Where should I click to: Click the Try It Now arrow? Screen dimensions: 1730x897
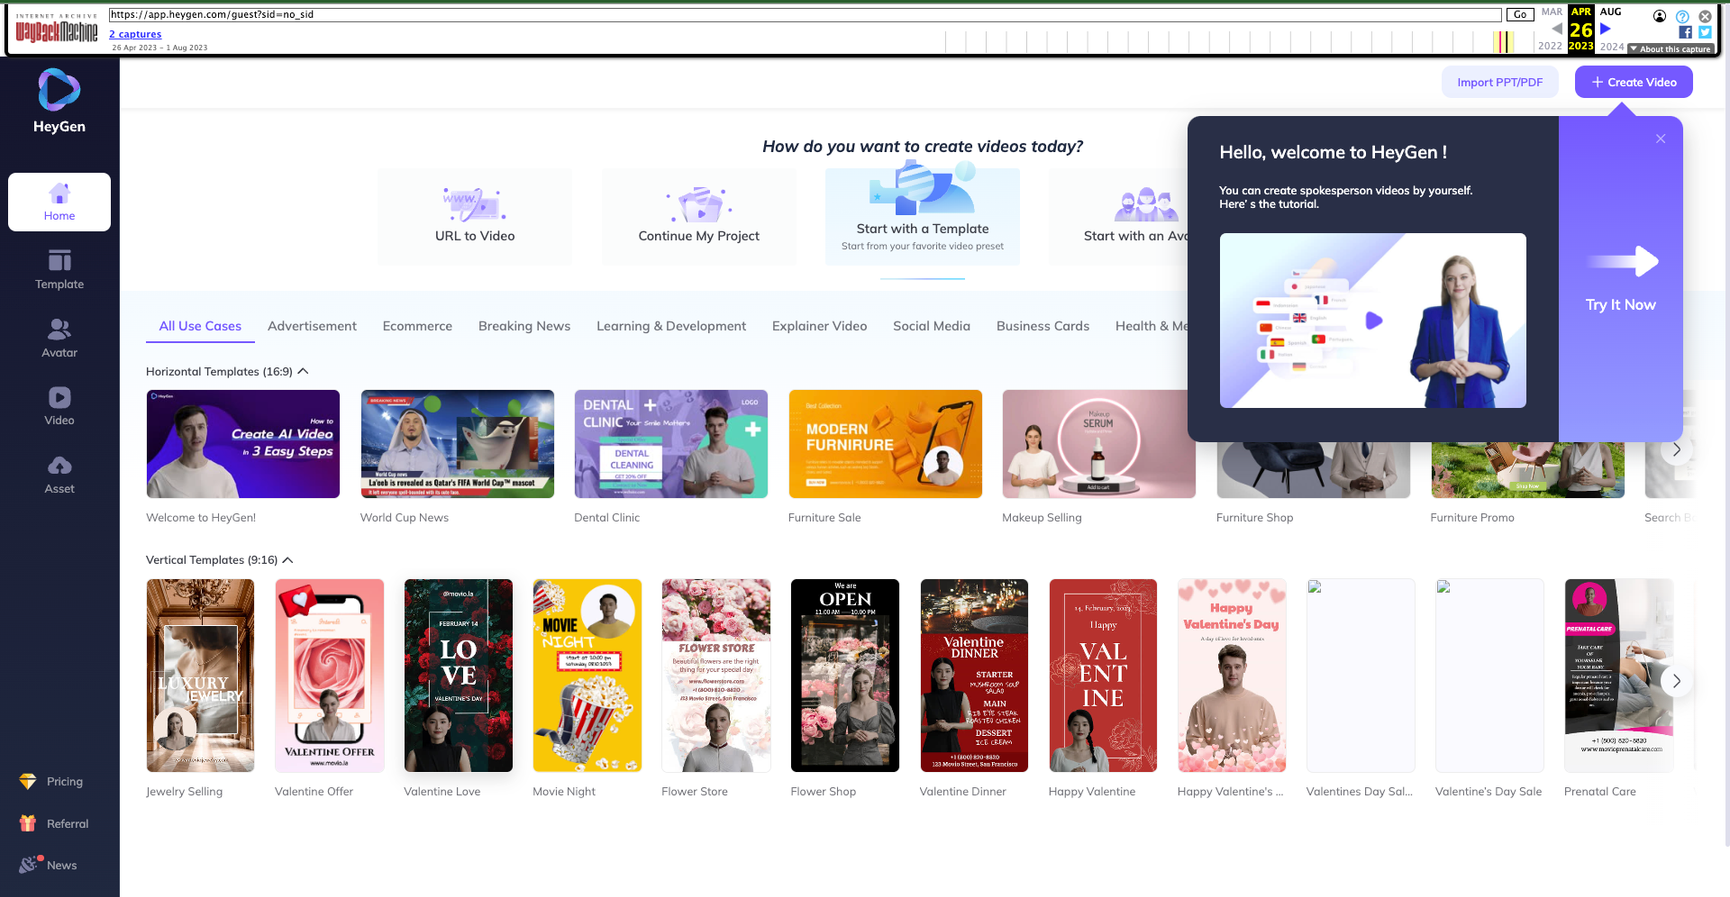click(x=1621, y=262)
